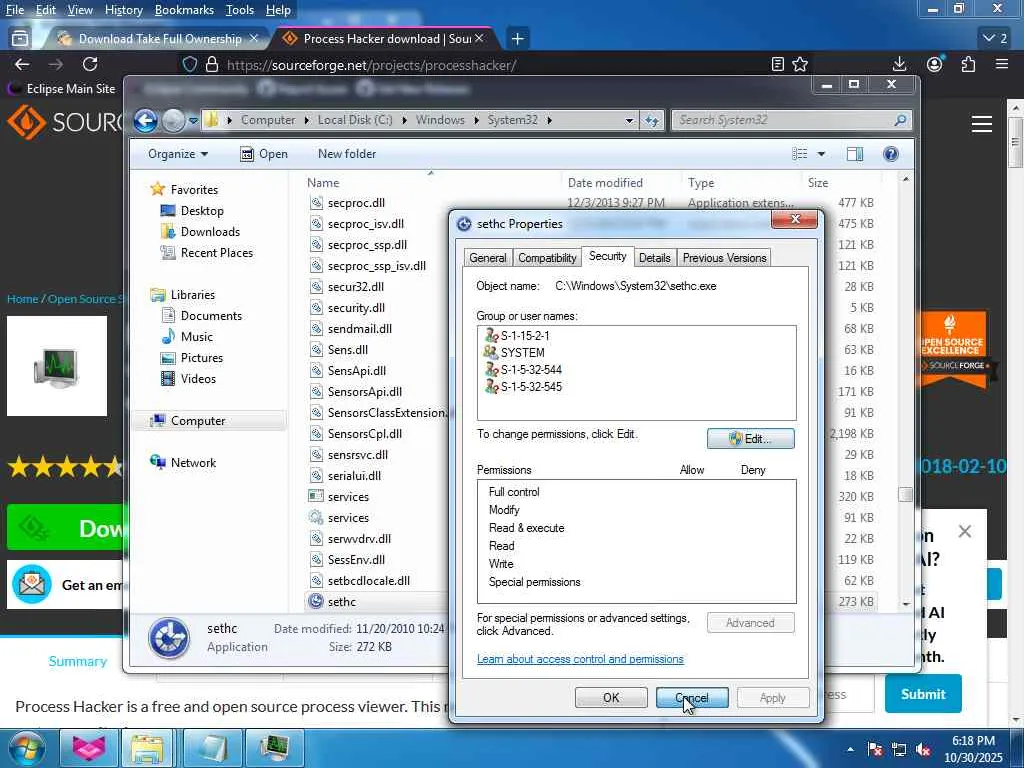This screenshot has width=1024, height=768.
Task: Close the SourceForge ad popup X
Action: click(x=965, y=532)
